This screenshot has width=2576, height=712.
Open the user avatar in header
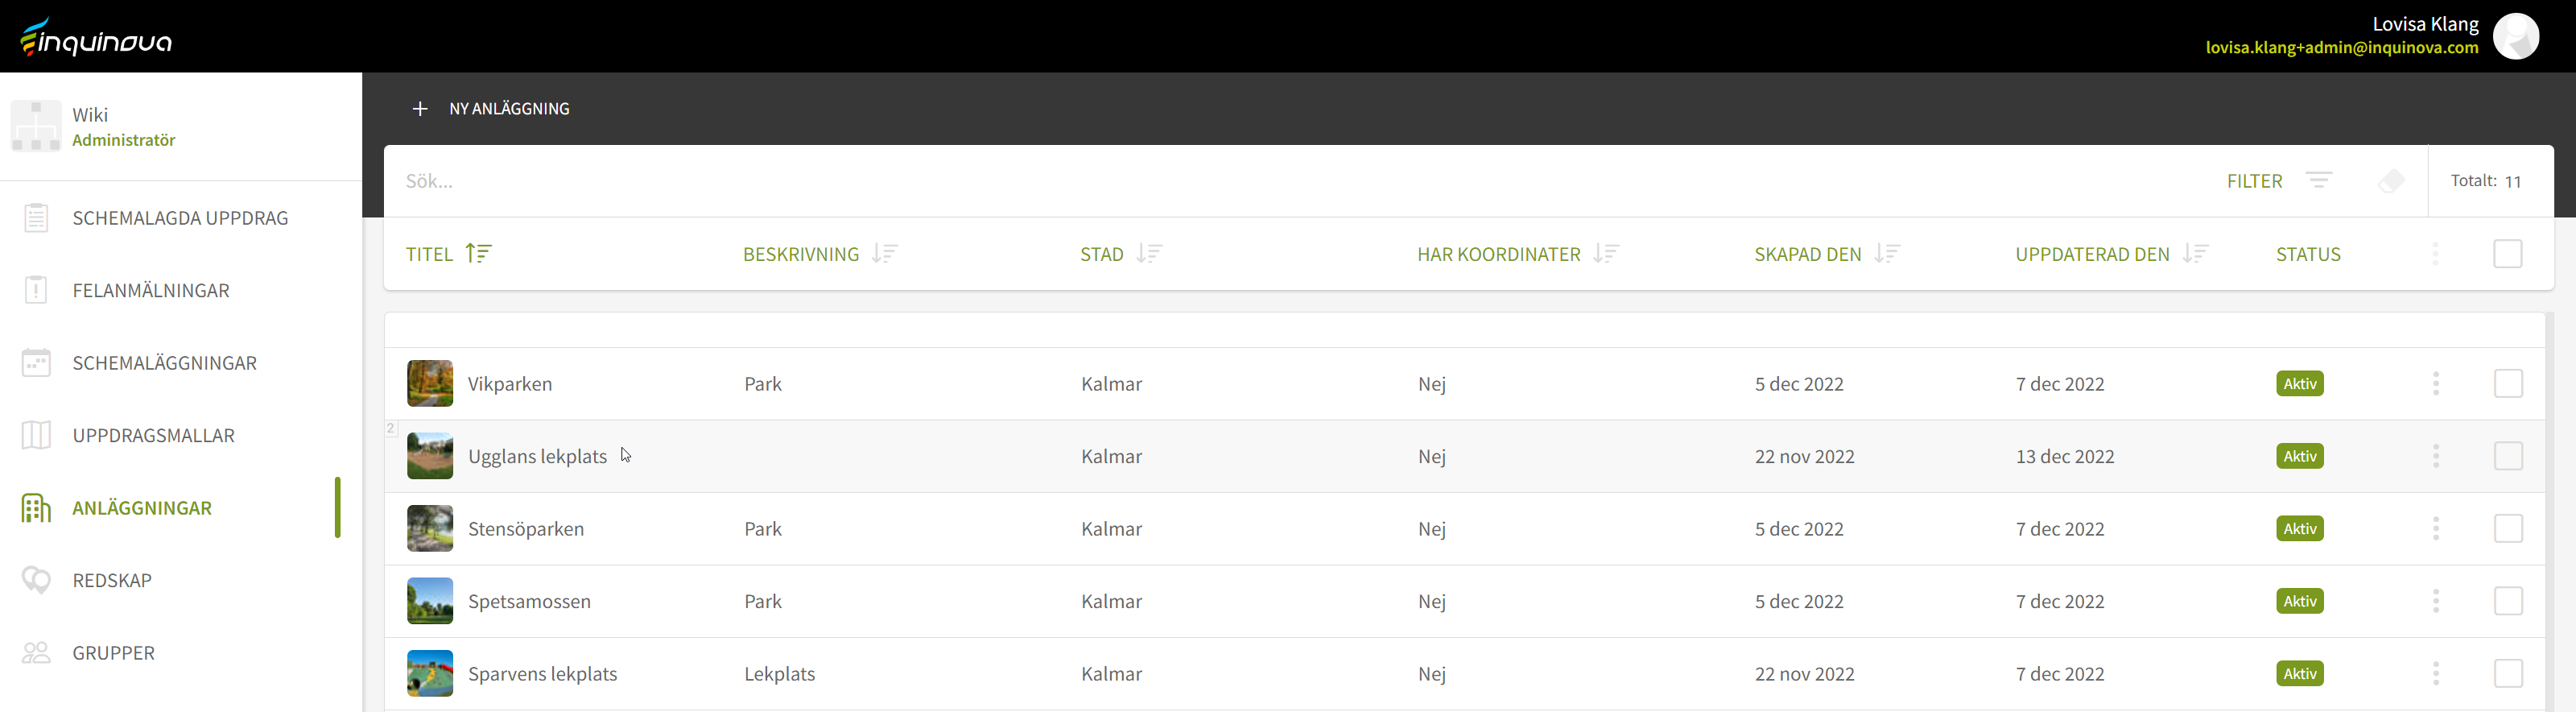point(2515,36)
